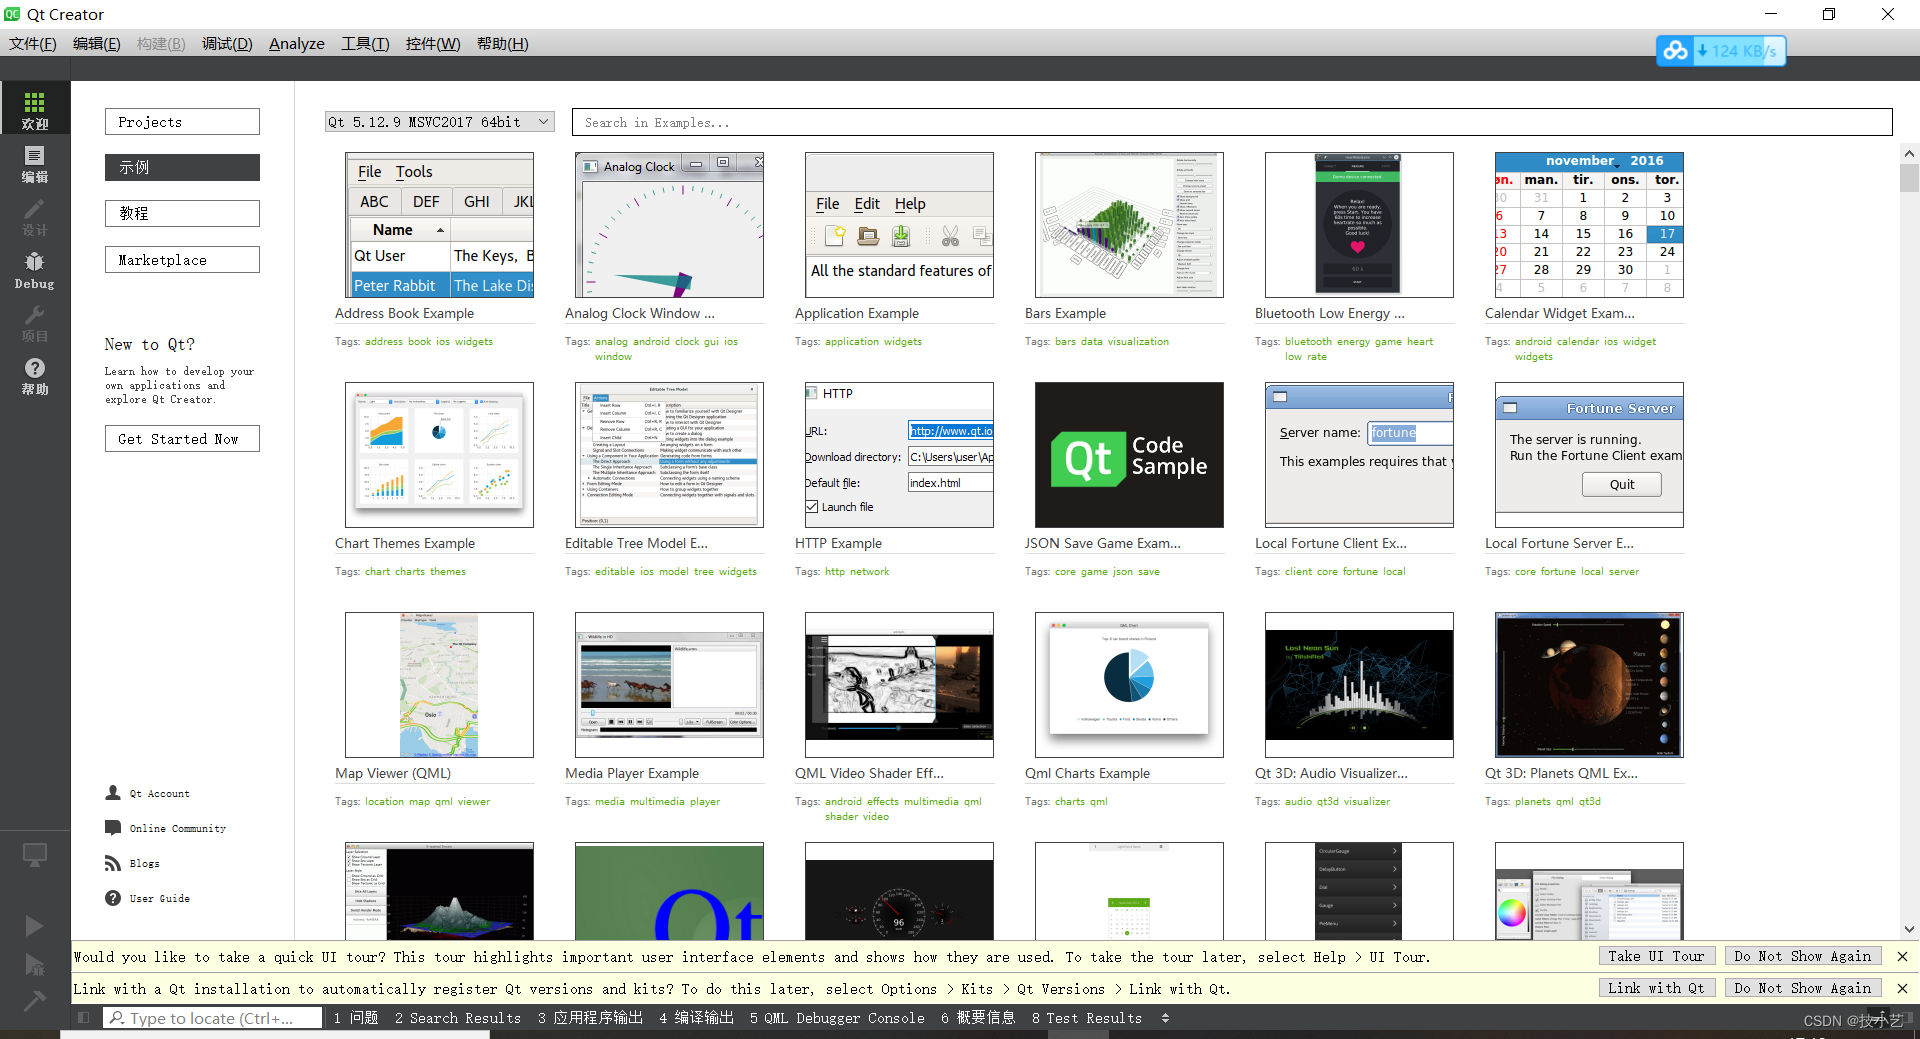1920x1039 pixels.
Task: Close the Link with Qt notification bar
Action: point(1902,988)
